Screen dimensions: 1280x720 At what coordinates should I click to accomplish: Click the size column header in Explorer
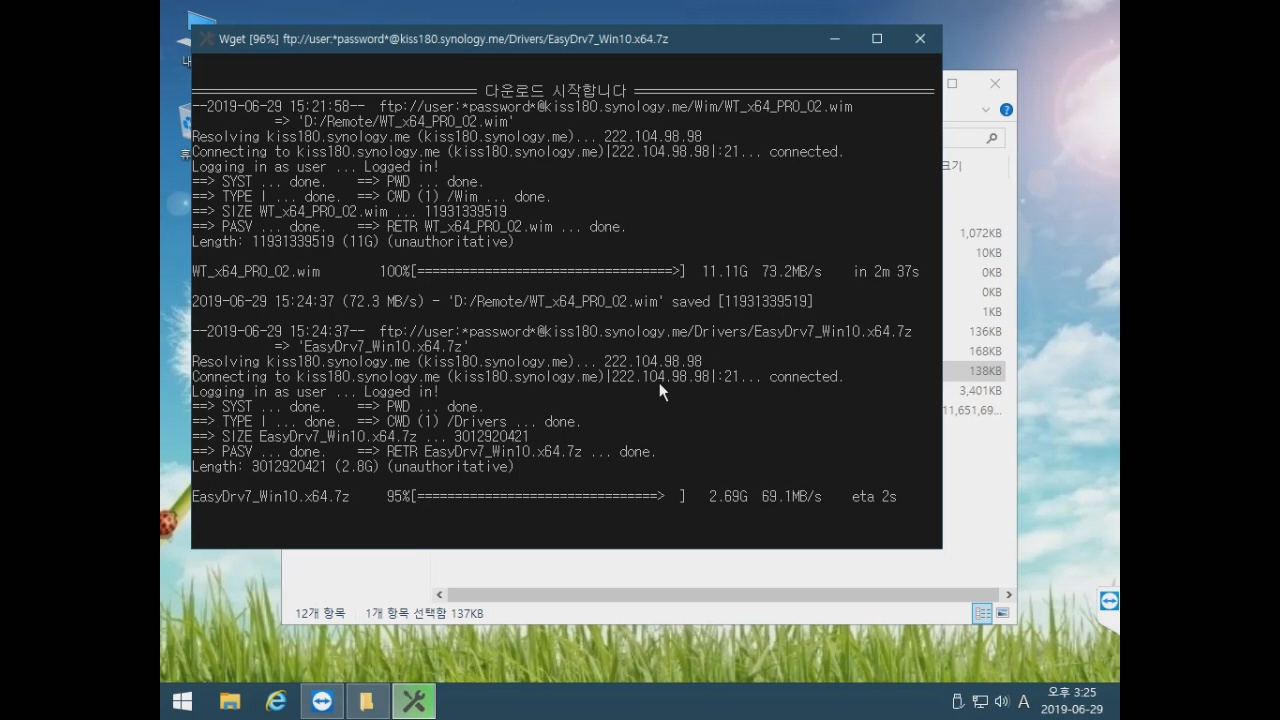(952, 166)
